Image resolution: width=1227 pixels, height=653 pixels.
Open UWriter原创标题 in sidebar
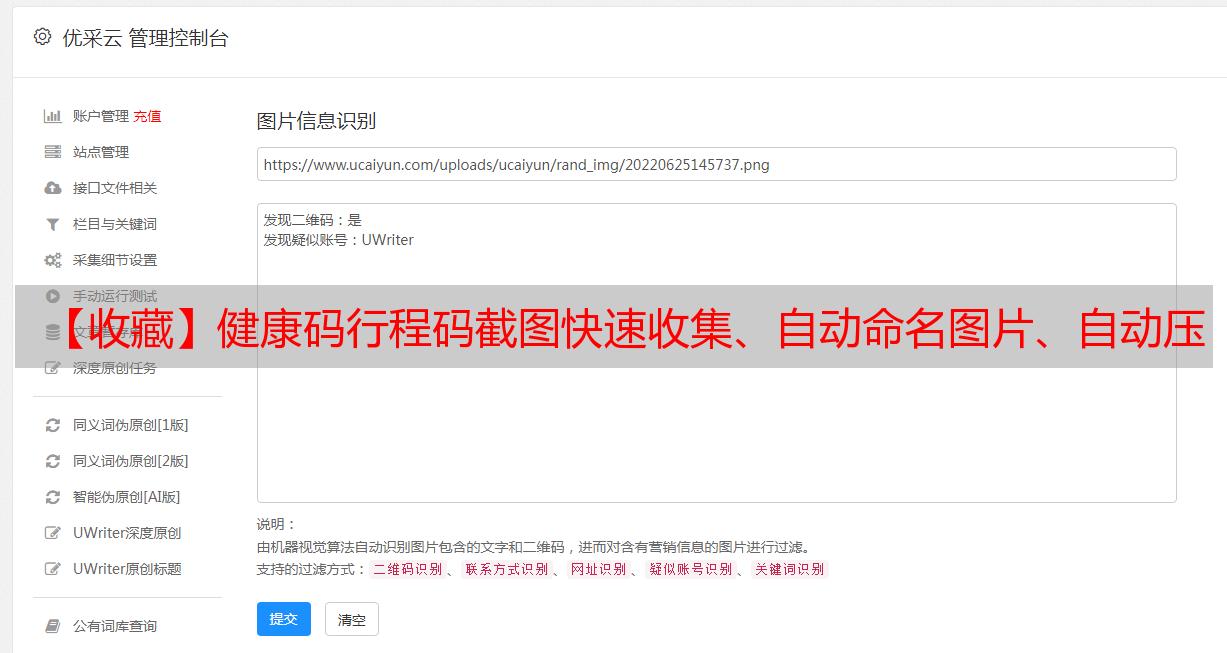tap(127, 569)
